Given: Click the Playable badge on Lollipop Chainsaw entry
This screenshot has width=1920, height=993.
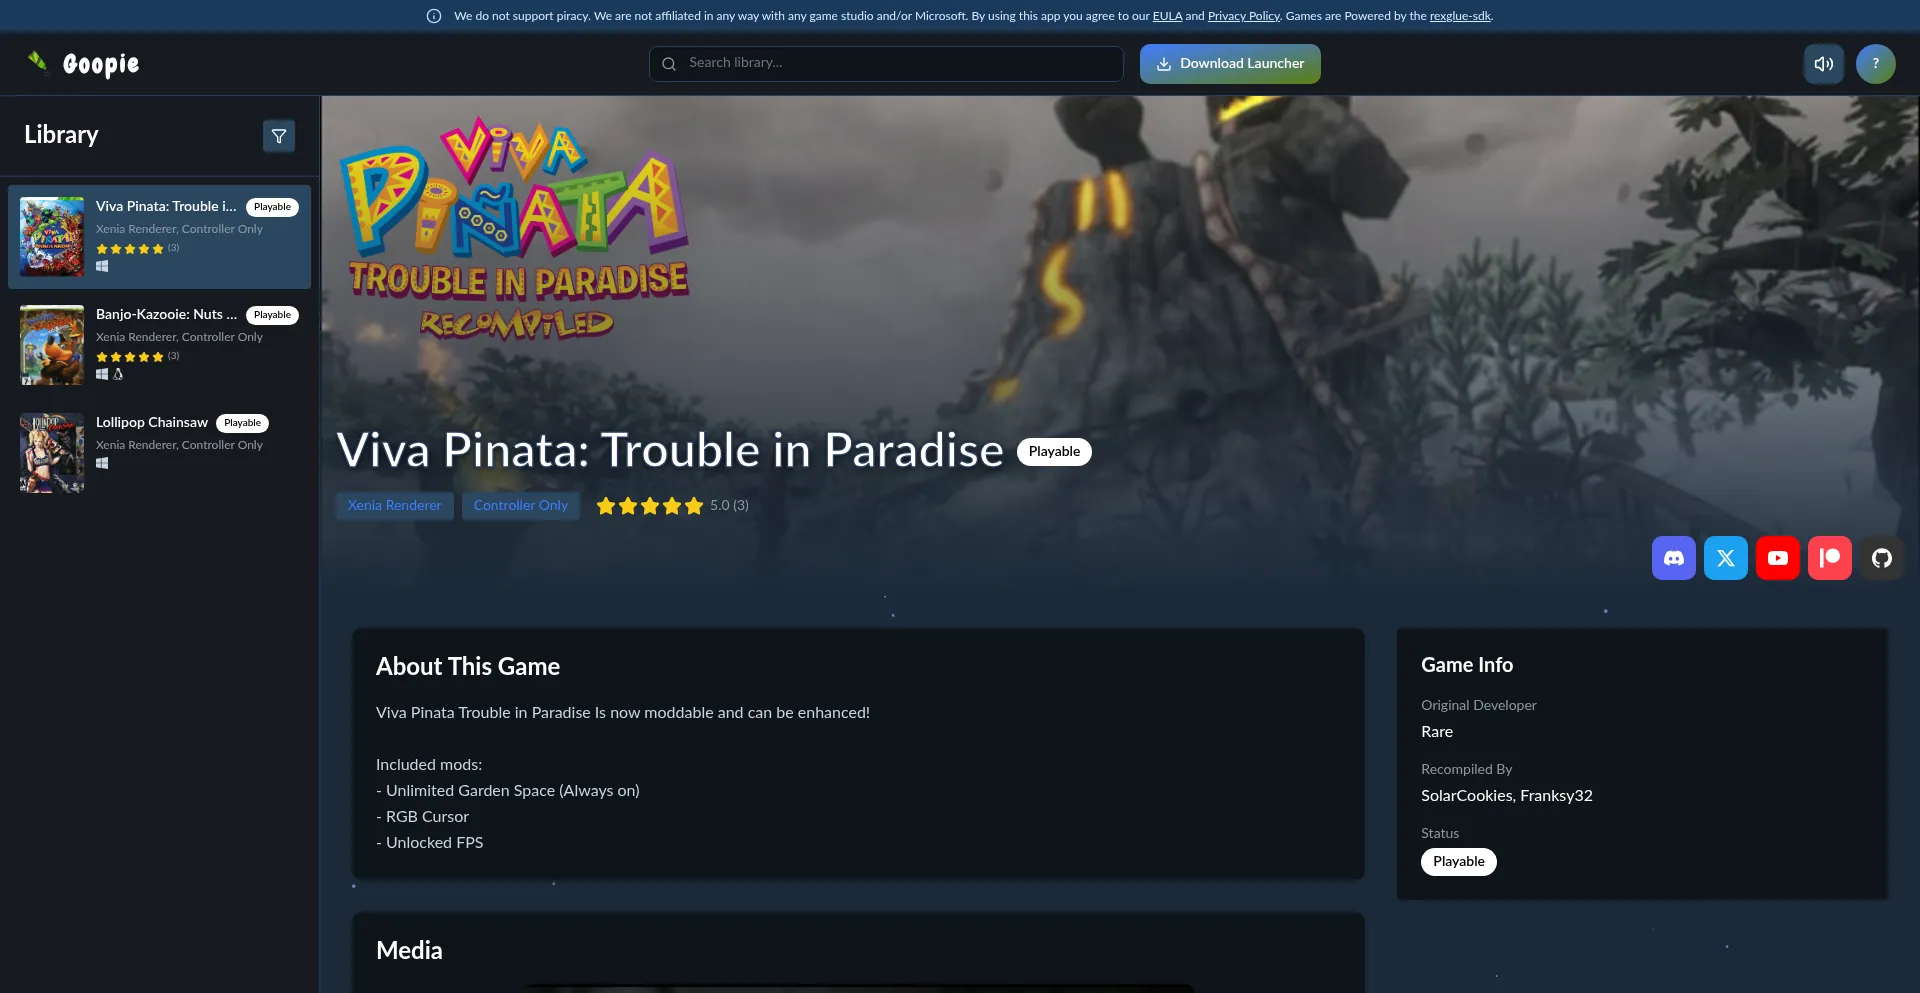Looking at the screenshot, I should (242, 423).
